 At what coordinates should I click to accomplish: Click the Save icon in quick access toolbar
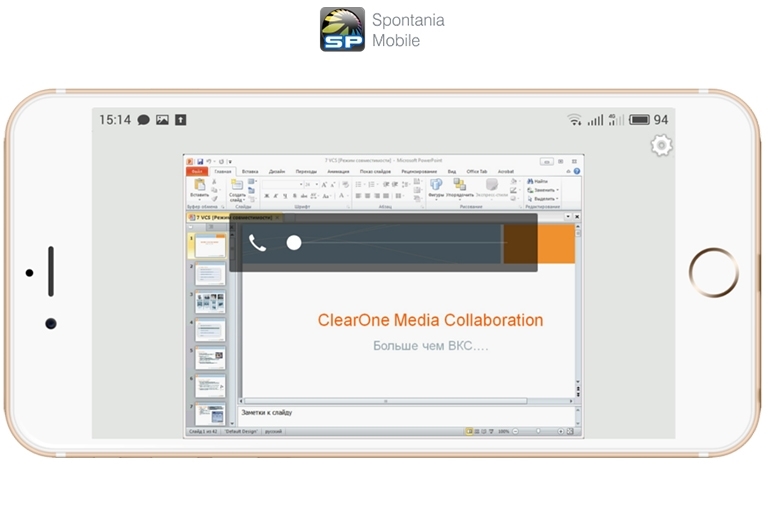point(200,160)
